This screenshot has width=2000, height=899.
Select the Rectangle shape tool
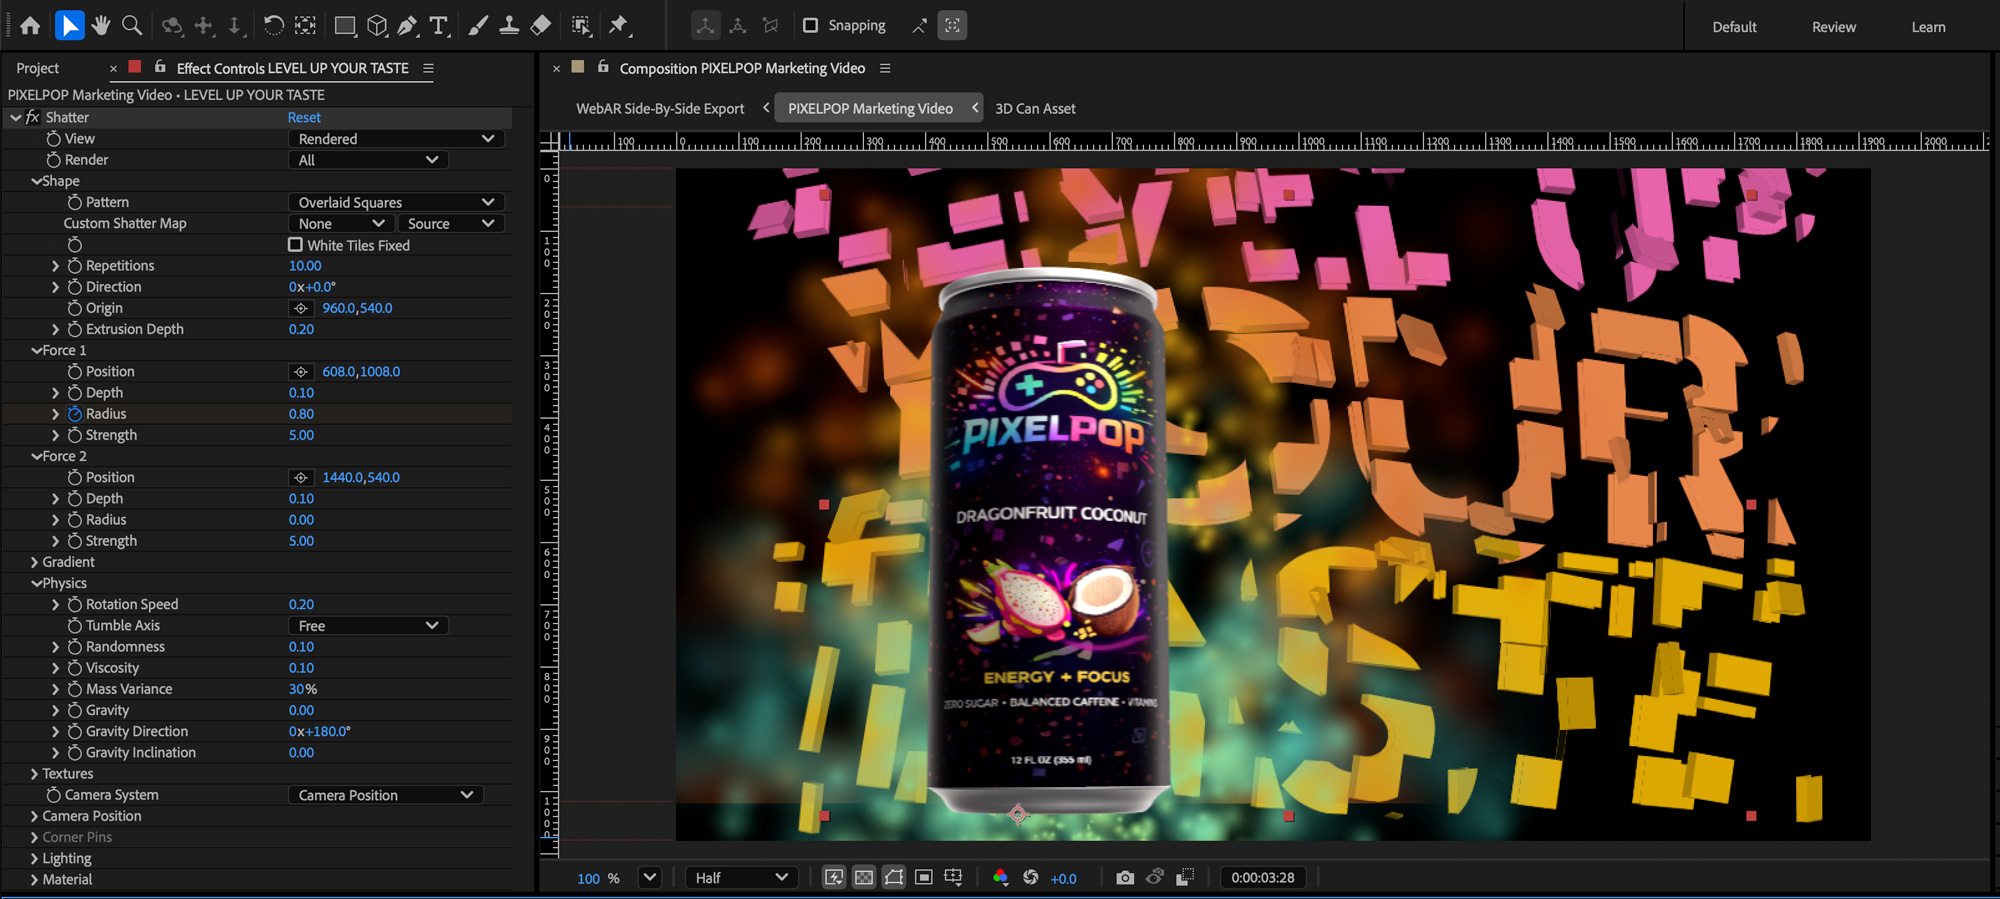345,26
